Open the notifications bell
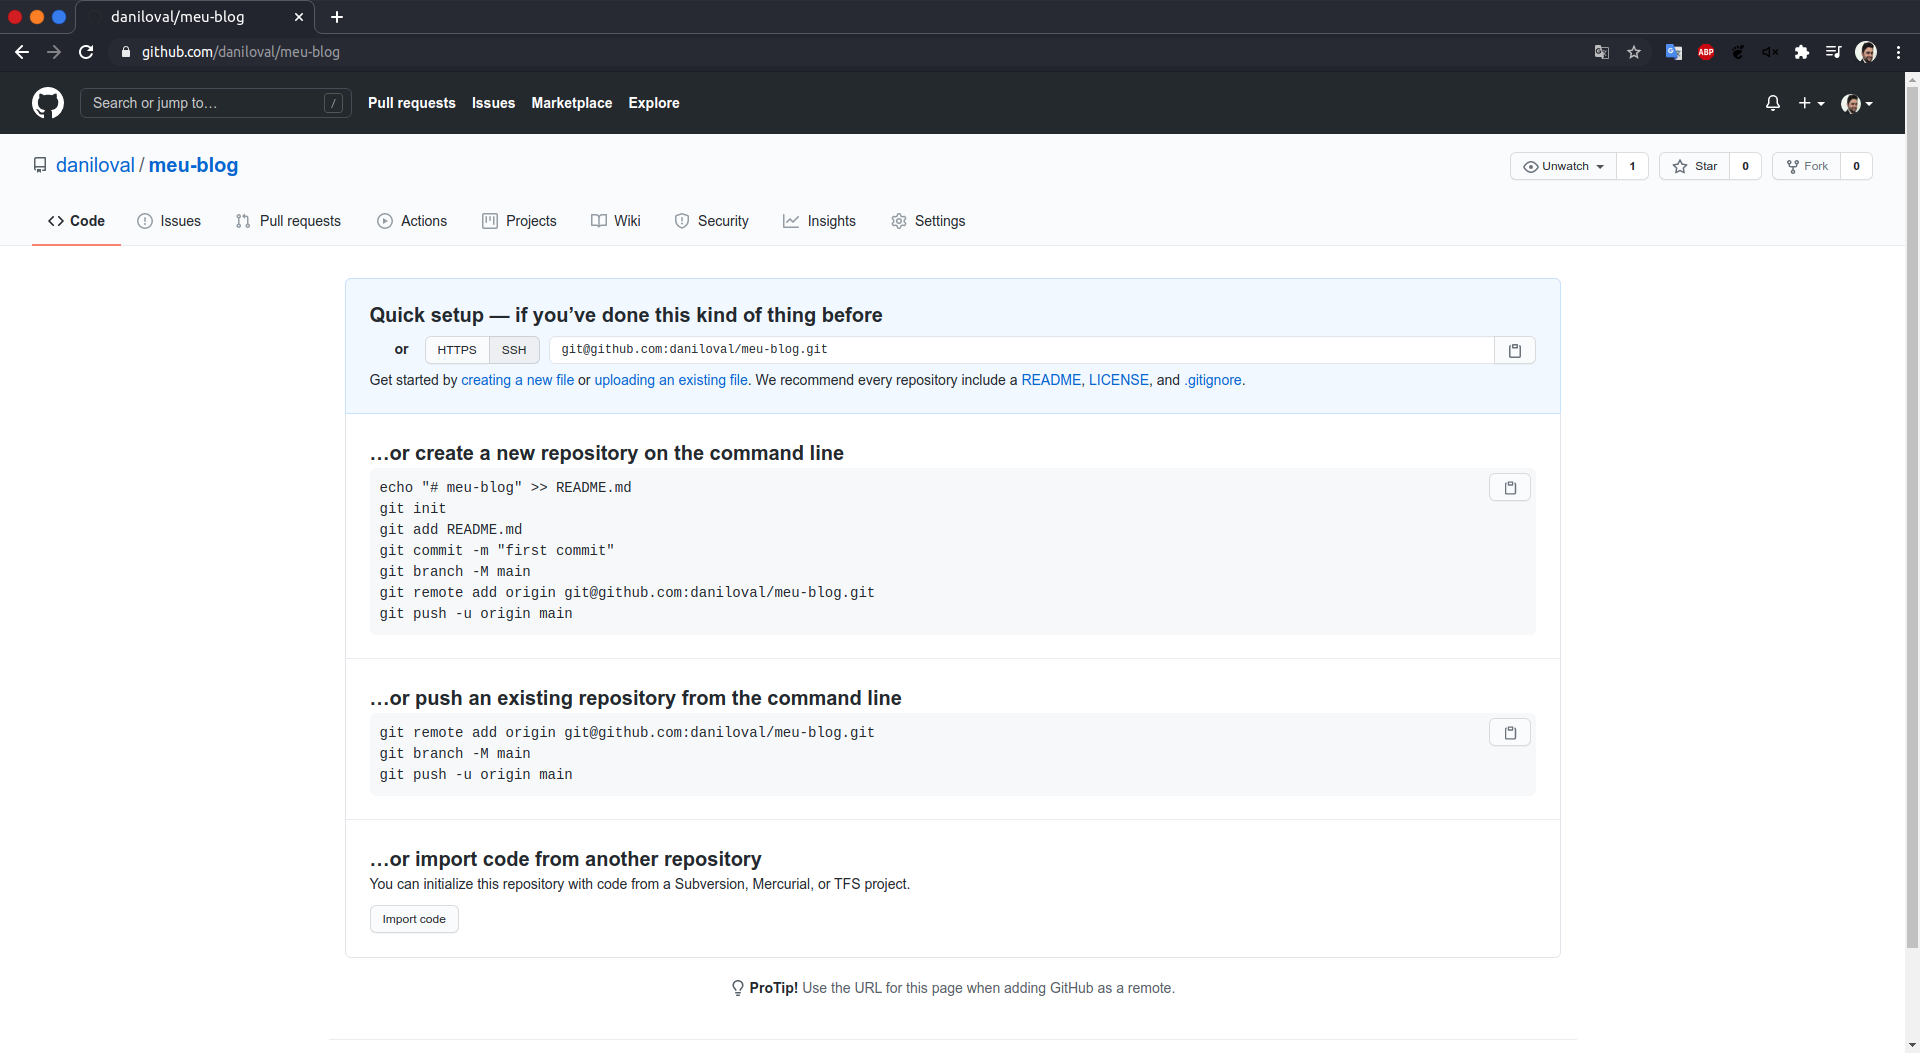Image resolution: width=1920 pixels, height=1053 pixels. (x=1773, y=103)
